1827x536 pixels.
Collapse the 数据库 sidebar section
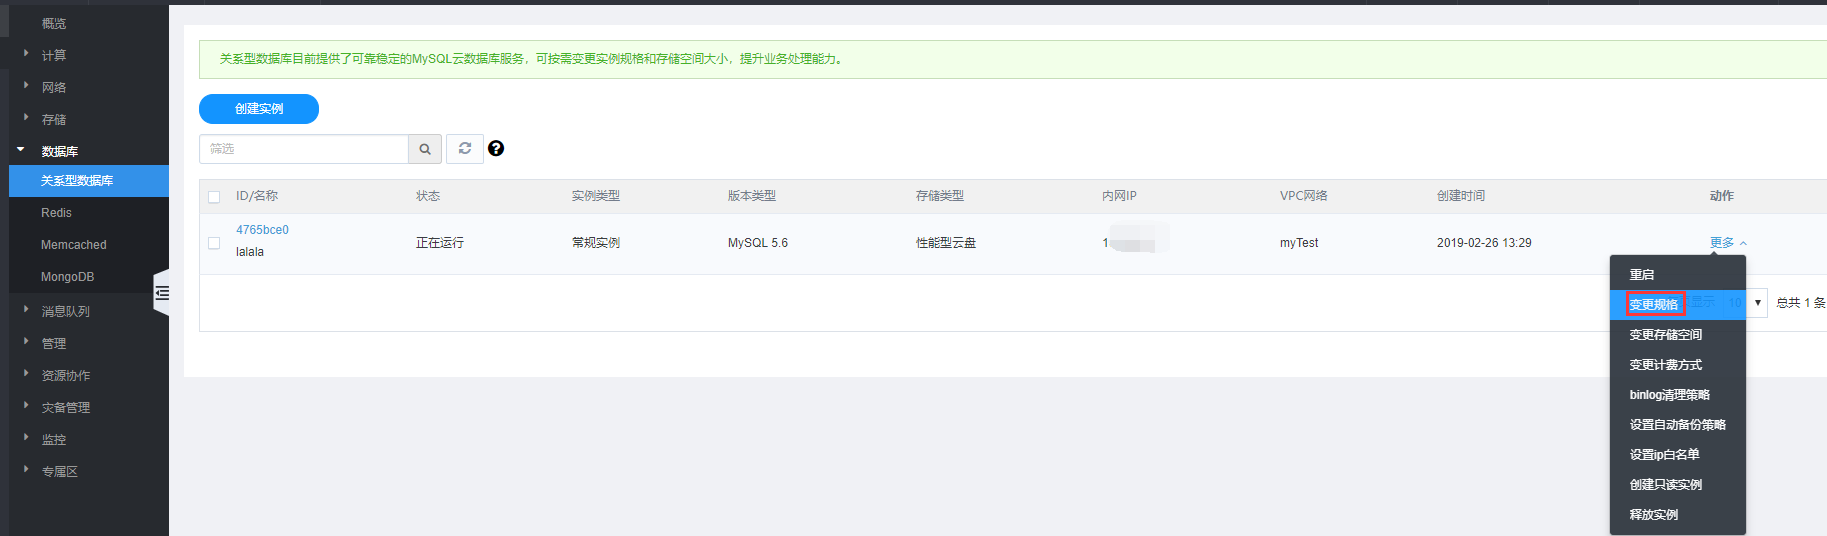click(x=59, y=151)
